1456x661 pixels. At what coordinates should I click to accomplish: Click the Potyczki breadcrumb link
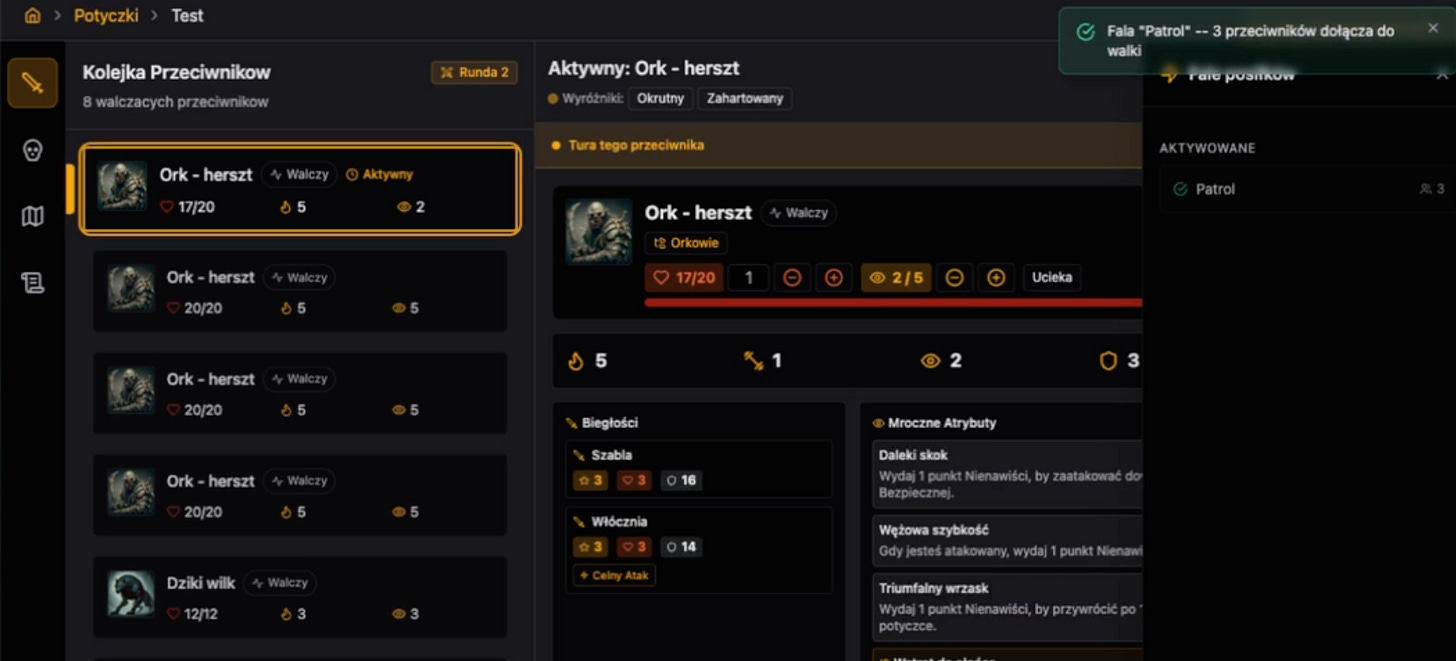[104, 16]
